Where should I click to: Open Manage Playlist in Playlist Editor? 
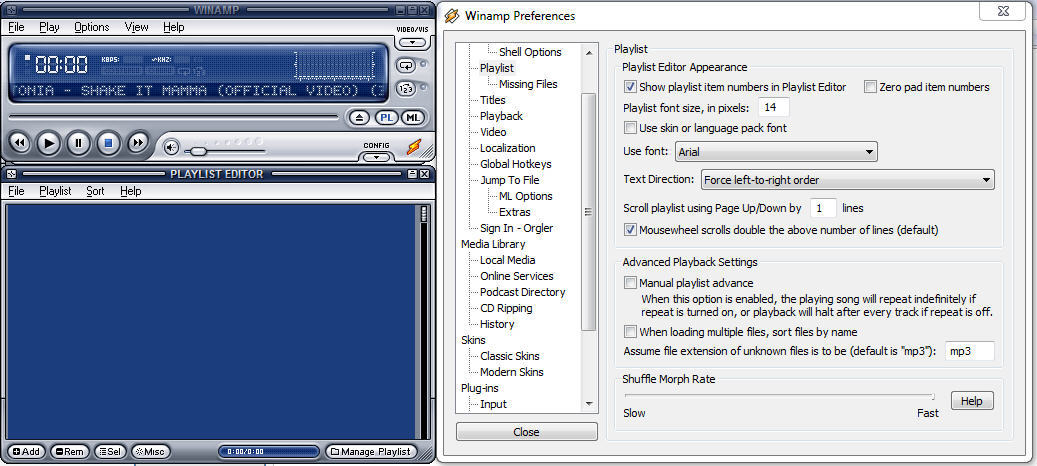click(372, 452)
